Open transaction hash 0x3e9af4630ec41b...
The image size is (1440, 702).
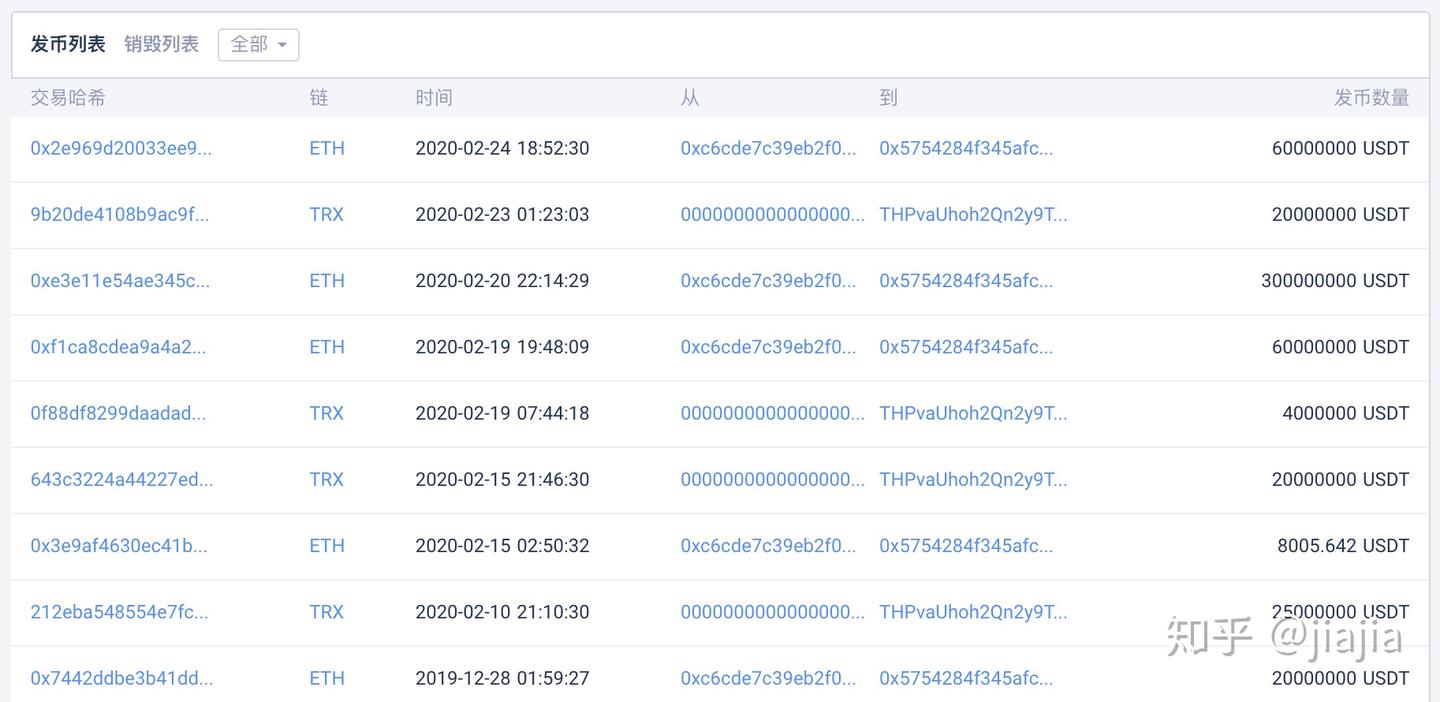point(119,546)
